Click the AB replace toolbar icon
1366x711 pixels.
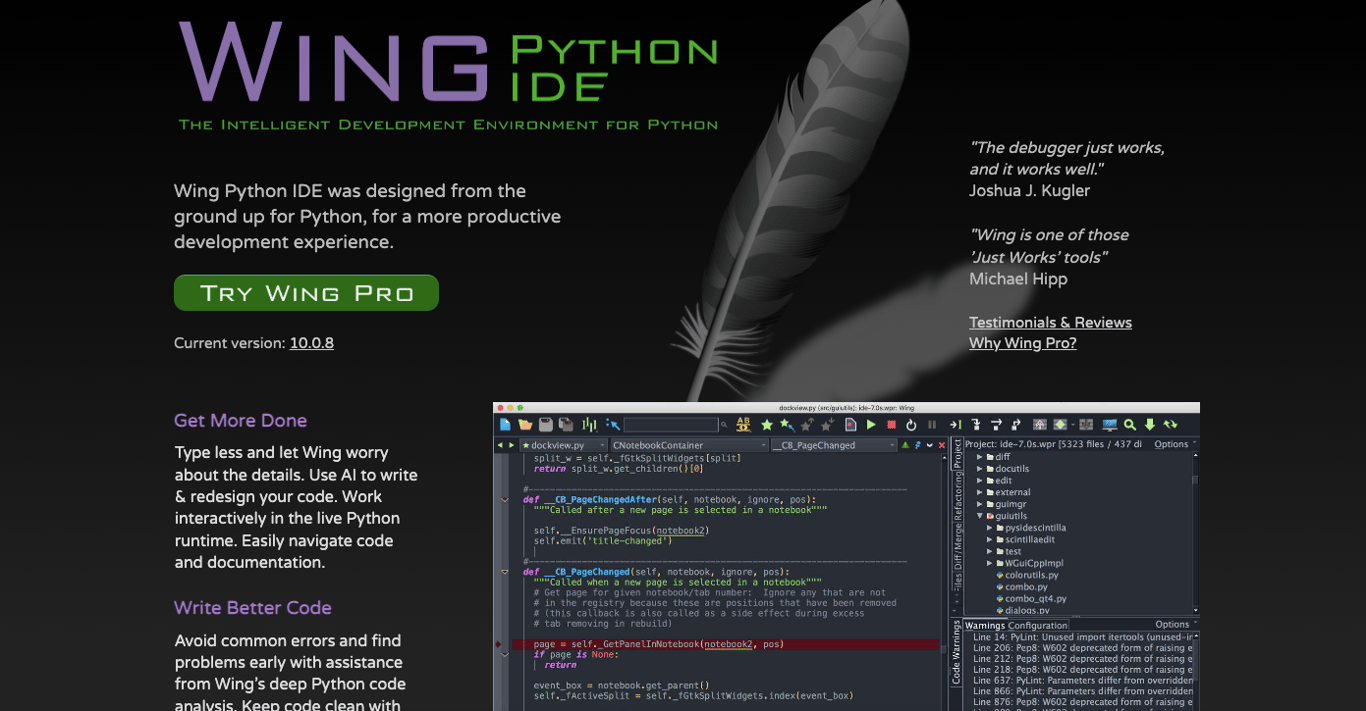[x=743, y=424]
